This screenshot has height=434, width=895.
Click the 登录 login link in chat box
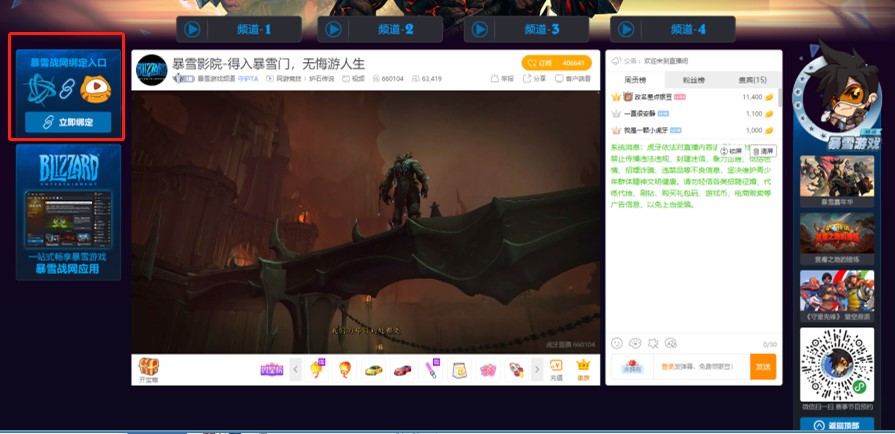tap(667, 367)
